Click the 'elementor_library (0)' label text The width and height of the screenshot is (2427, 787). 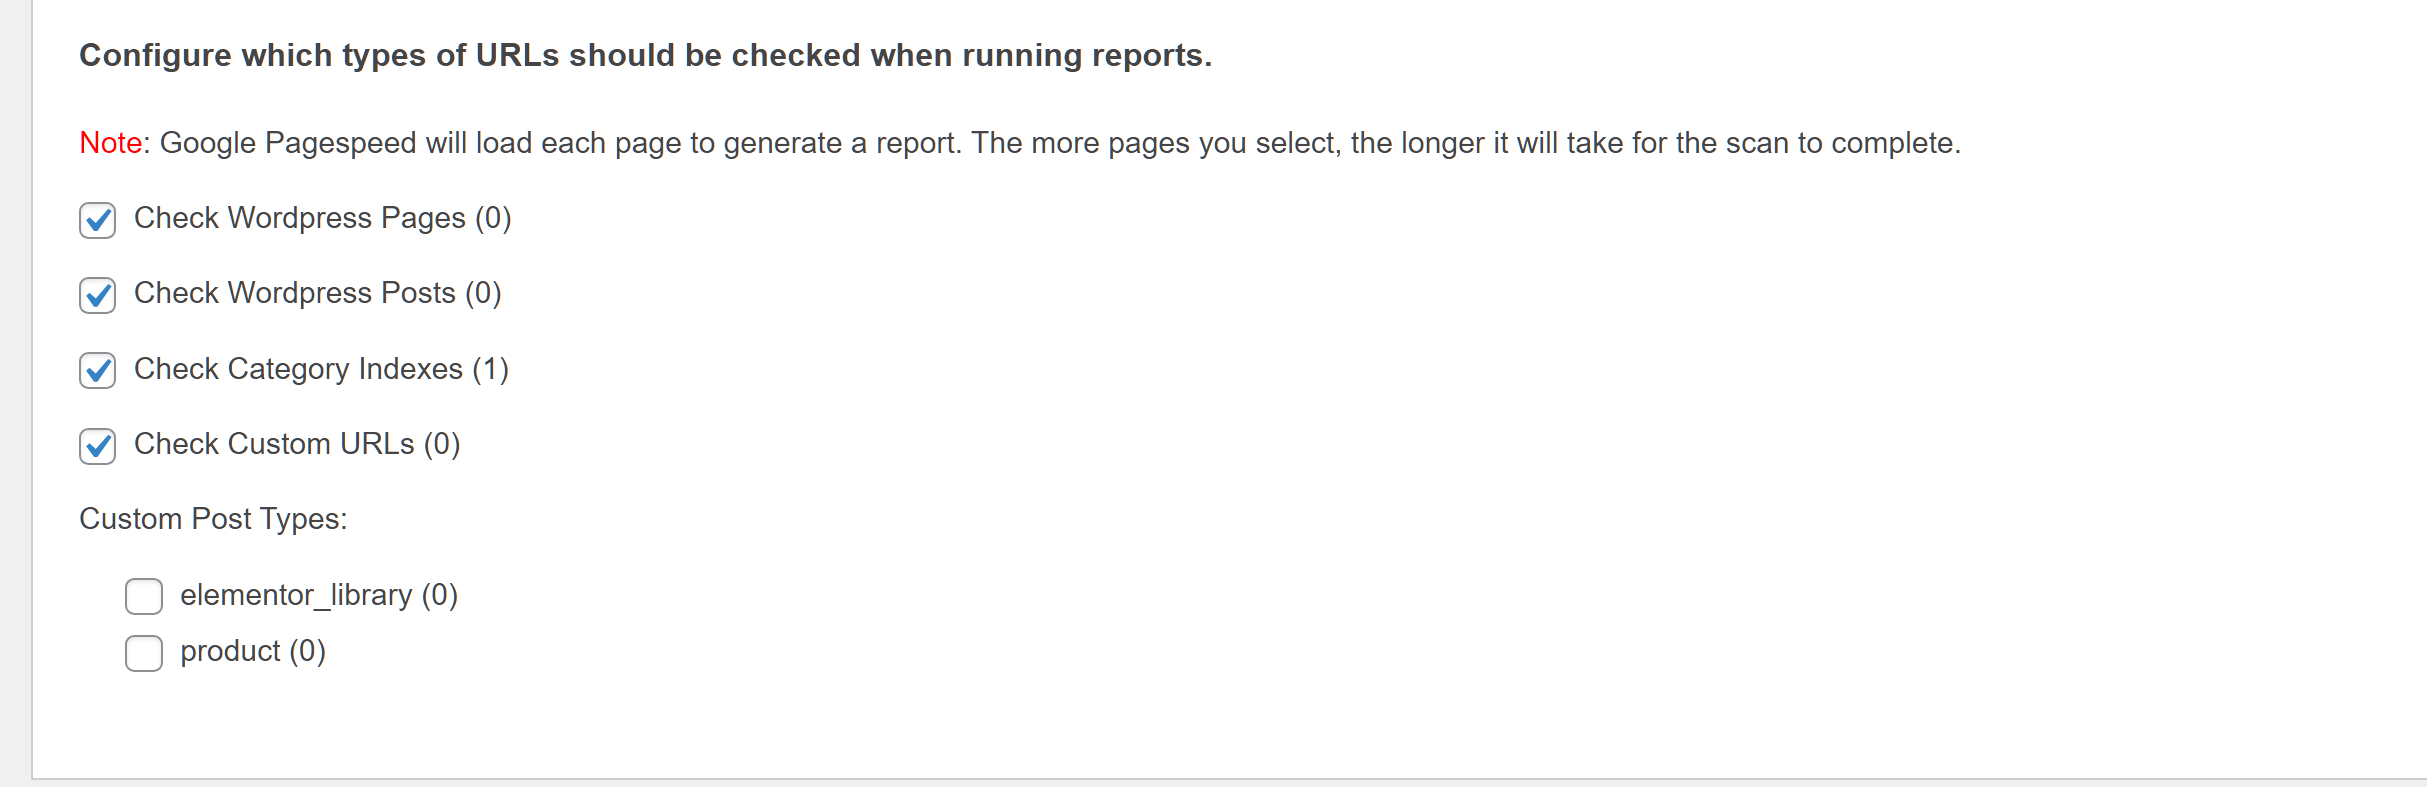point(319,595)
